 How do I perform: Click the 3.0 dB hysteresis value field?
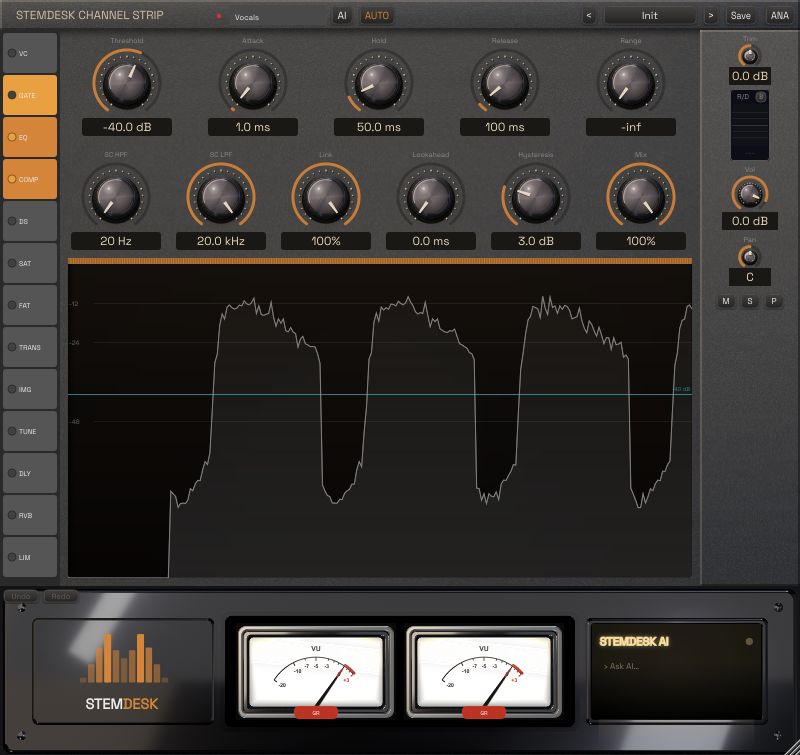click(536, 241)
